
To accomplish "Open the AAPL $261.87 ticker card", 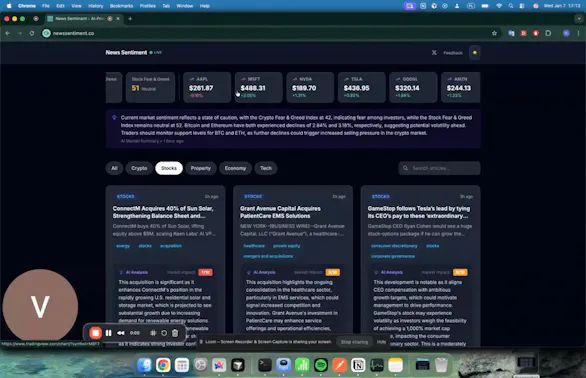I will coord(207,87).
